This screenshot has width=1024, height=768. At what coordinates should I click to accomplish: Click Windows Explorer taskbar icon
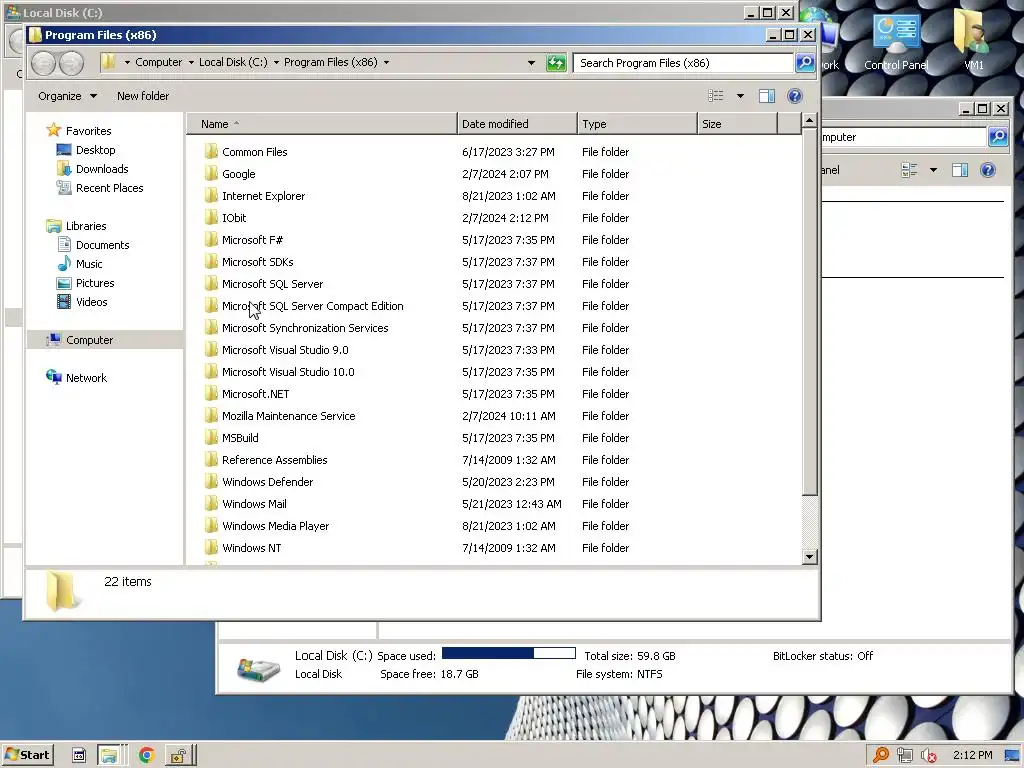click(108, 756)
